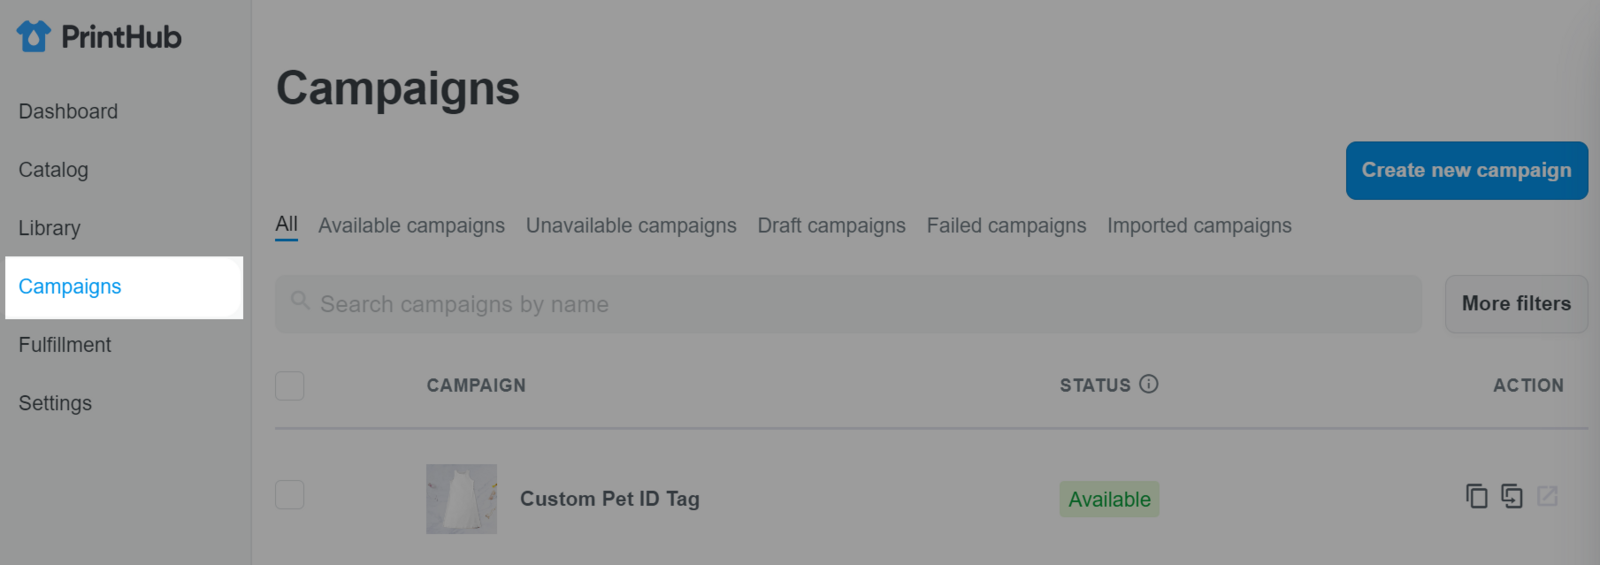The image size is (1600, 565).
Task: Click the duplicate campaign copy icon
Action: click(1476, 496)
